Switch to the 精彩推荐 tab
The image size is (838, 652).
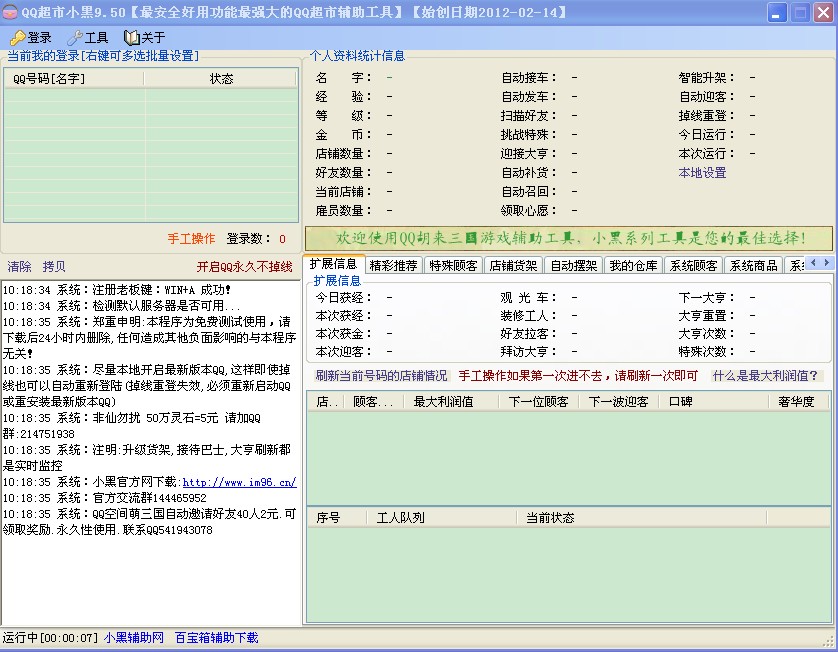click(393, 266)
